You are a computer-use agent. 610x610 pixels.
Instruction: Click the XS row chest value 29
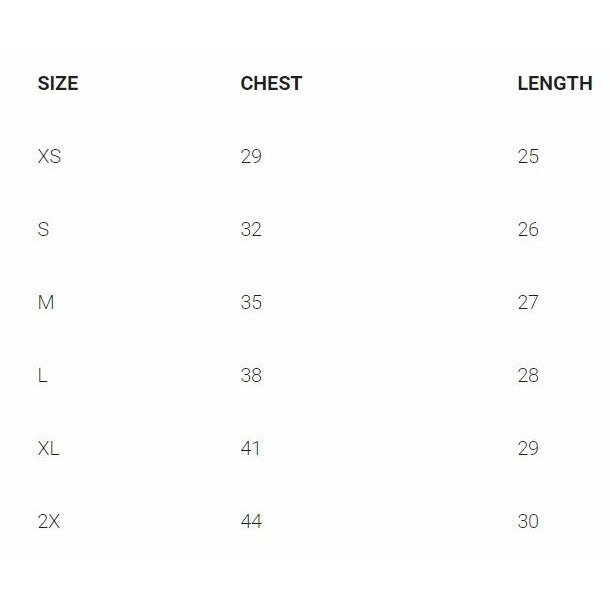251,157
